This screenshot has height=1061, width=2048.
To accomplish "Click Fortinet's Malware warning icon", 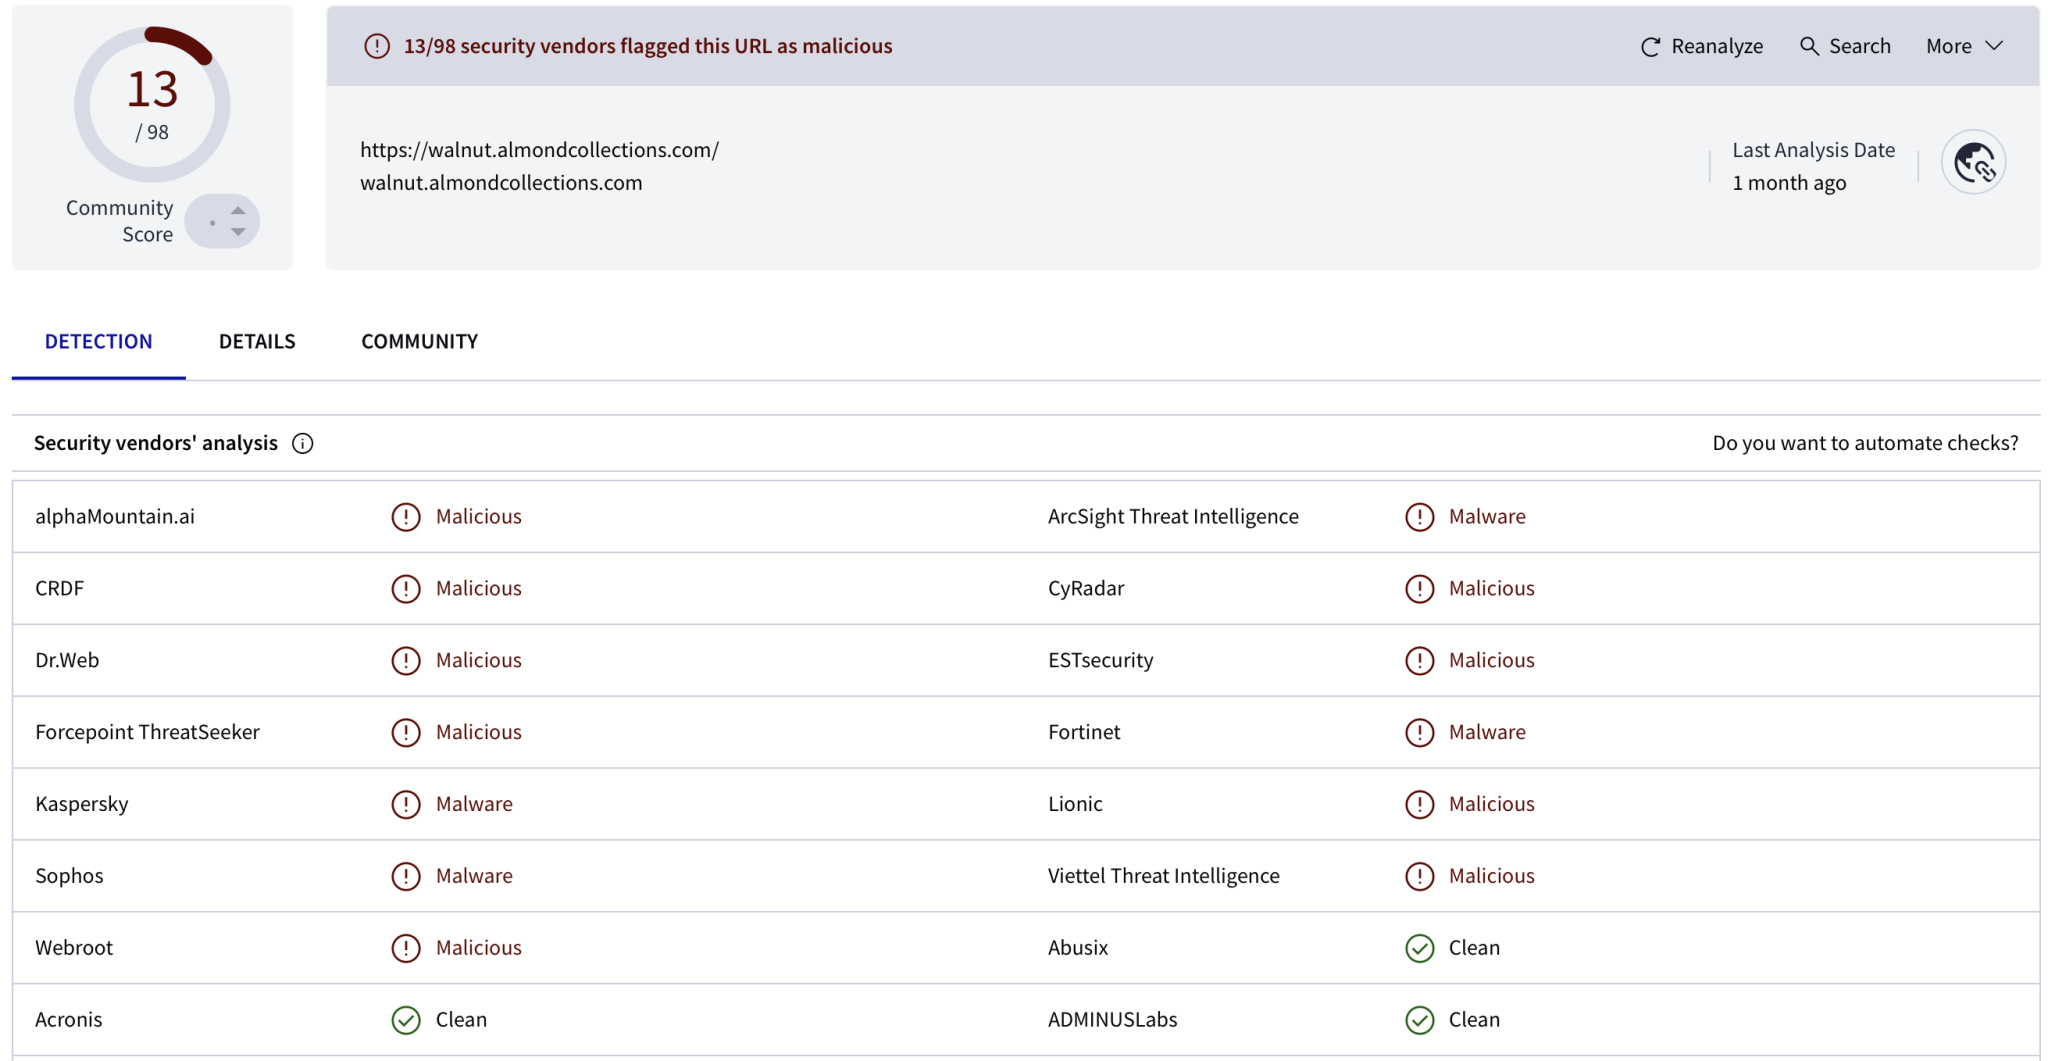I will (1419, 732).
